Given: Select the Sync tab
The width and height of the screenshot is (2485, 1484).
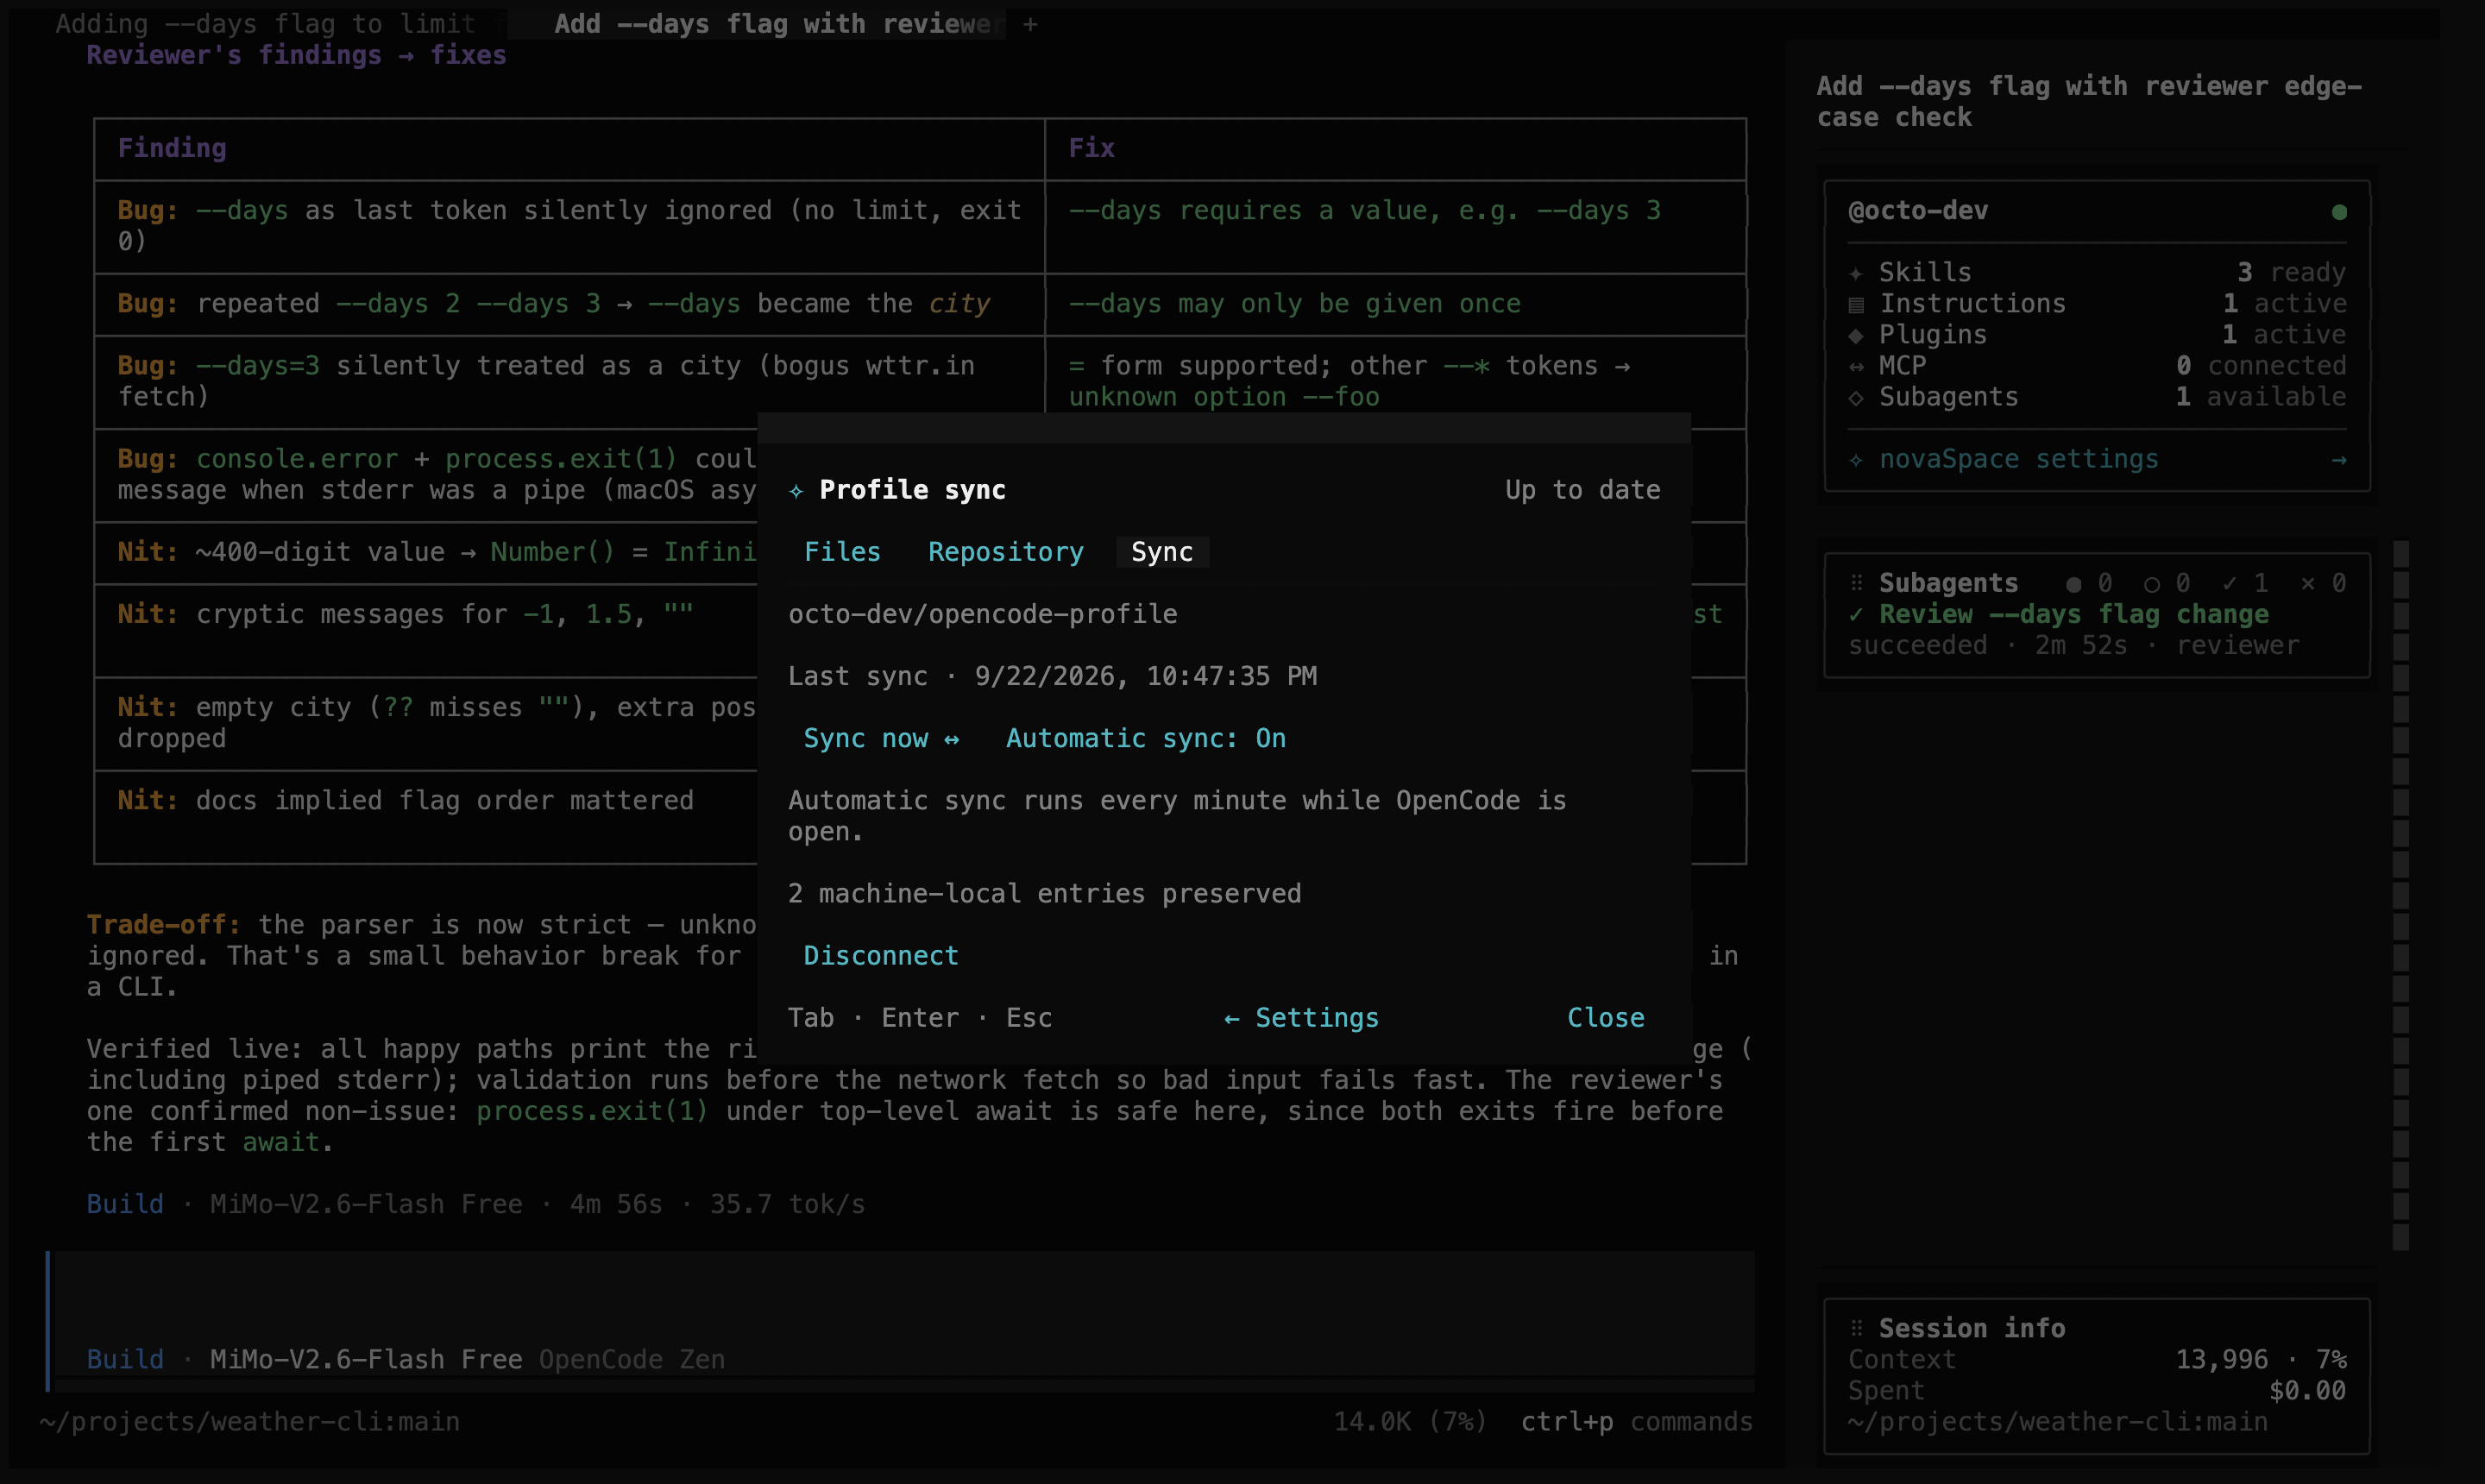Looking at the screenshot, I should (x=1162, y=552).
